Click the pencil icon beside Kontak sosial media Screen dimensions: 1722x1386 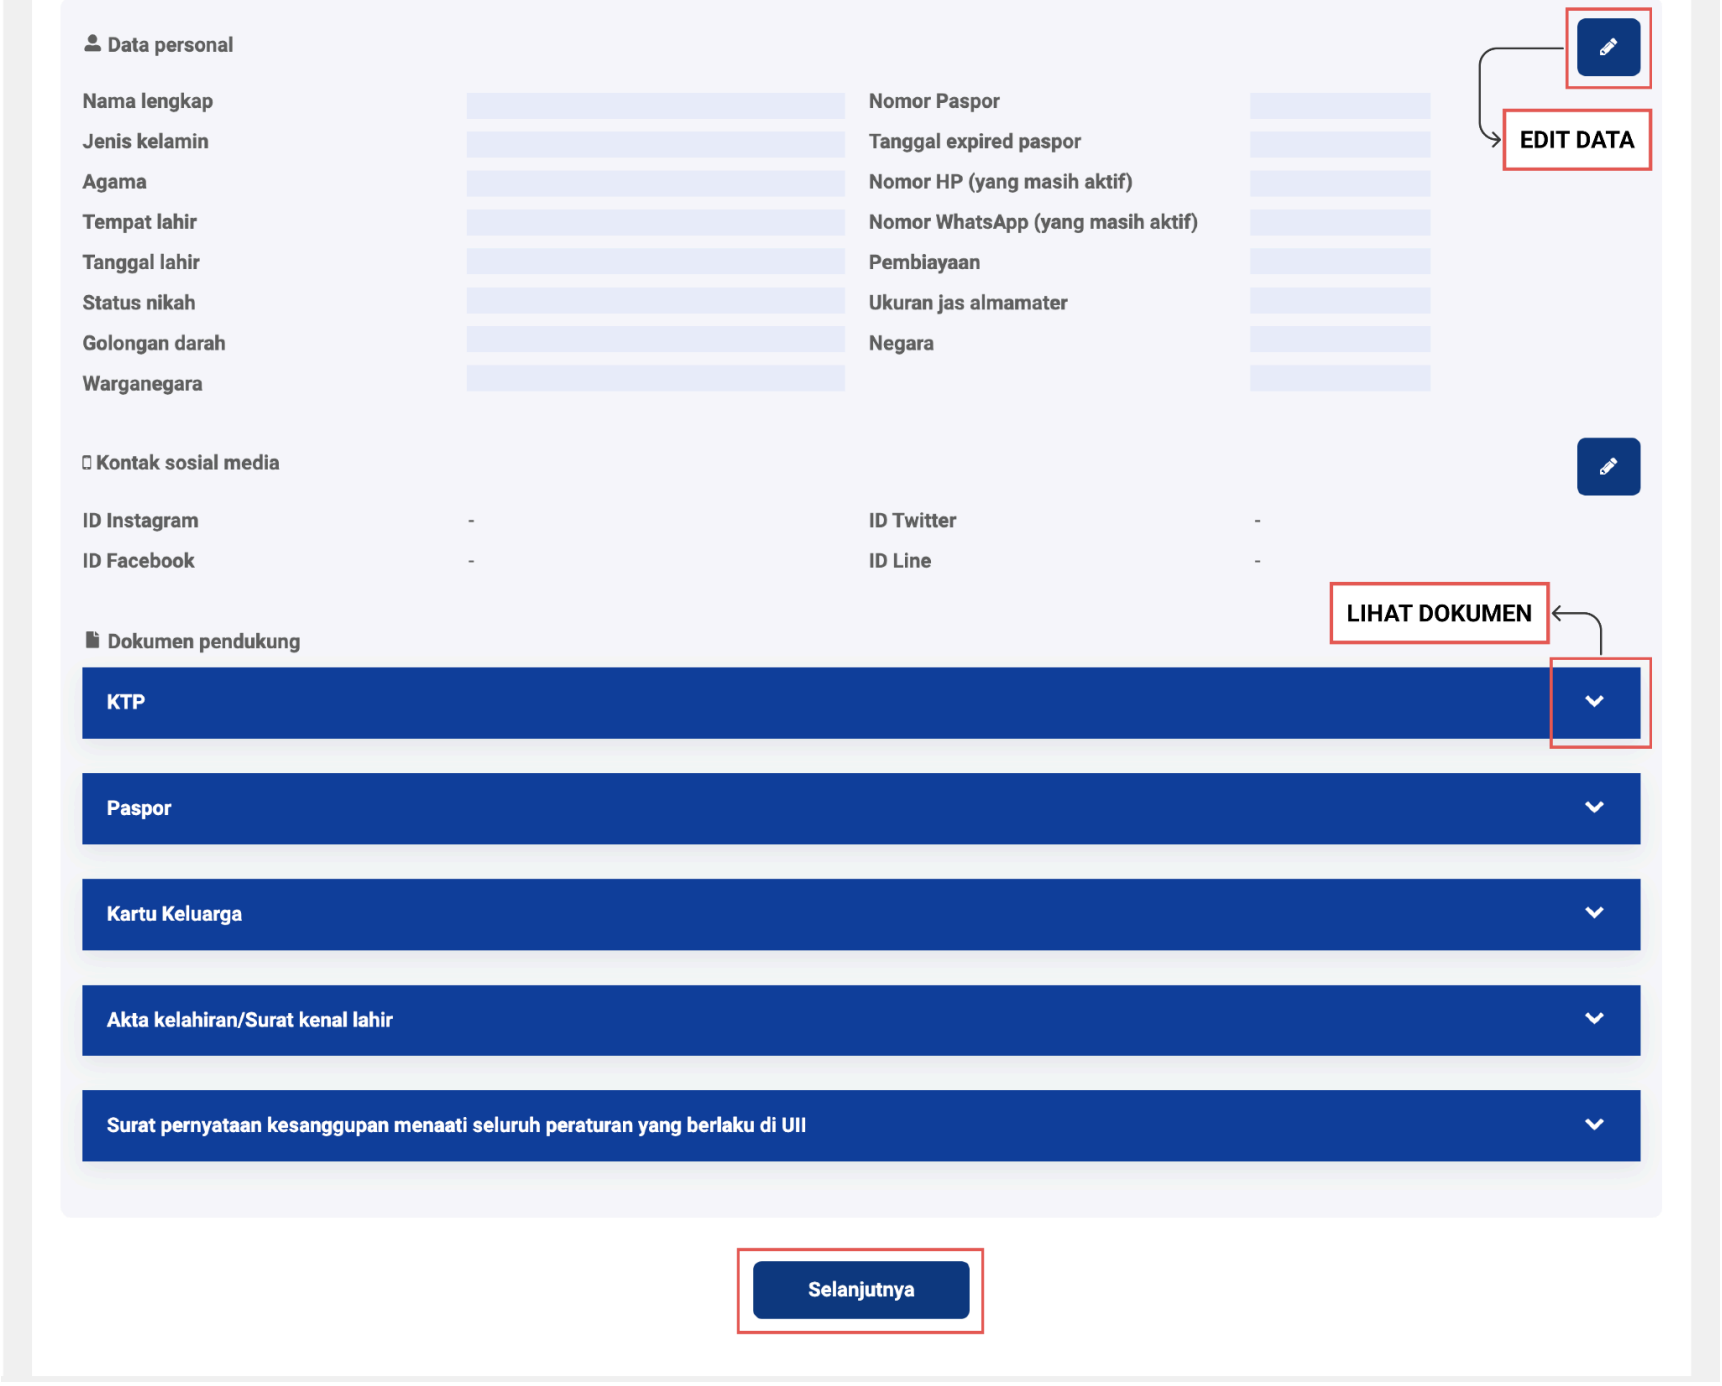(1607, 466)
